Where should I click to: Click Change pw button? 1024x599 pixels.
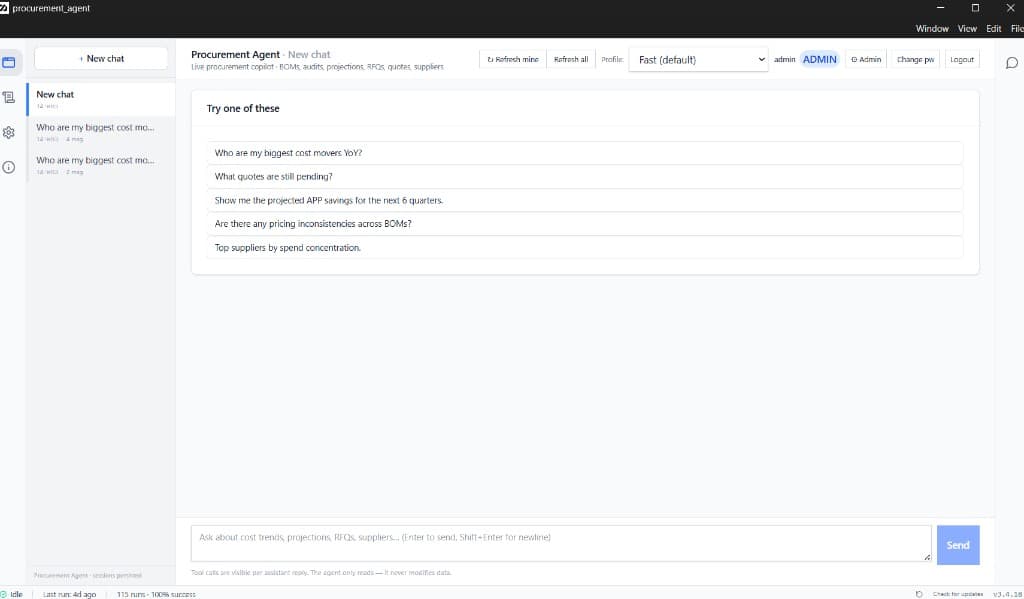916,59
